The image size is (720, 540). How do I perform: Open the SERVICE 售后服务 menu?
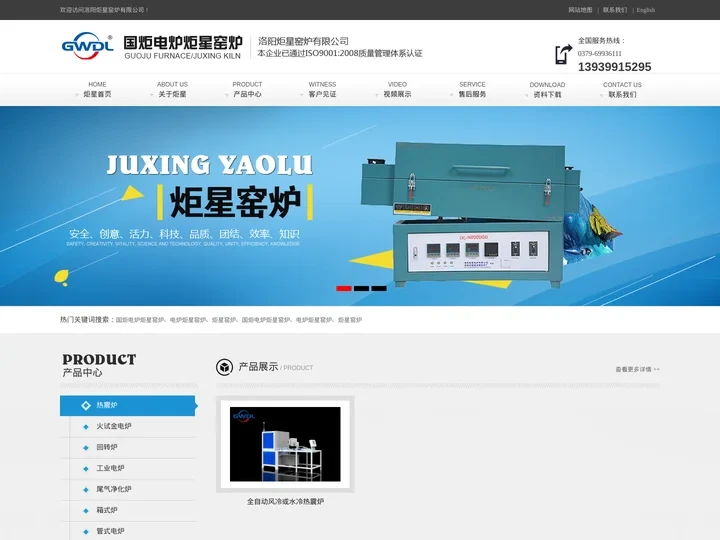(x=472, y=90)
